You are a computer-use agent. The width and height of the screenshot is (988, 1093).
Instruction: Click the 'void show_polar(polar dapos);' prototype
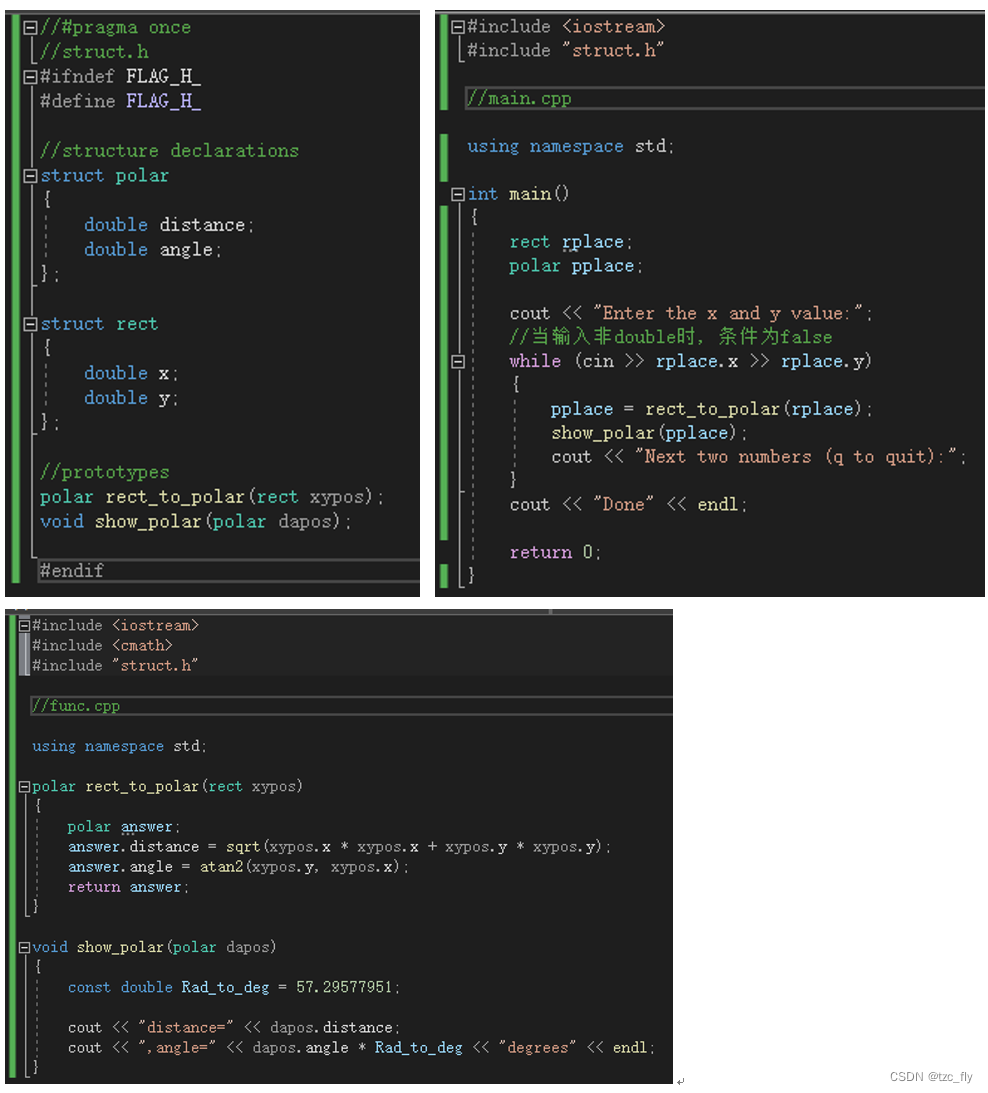point(195,522)
